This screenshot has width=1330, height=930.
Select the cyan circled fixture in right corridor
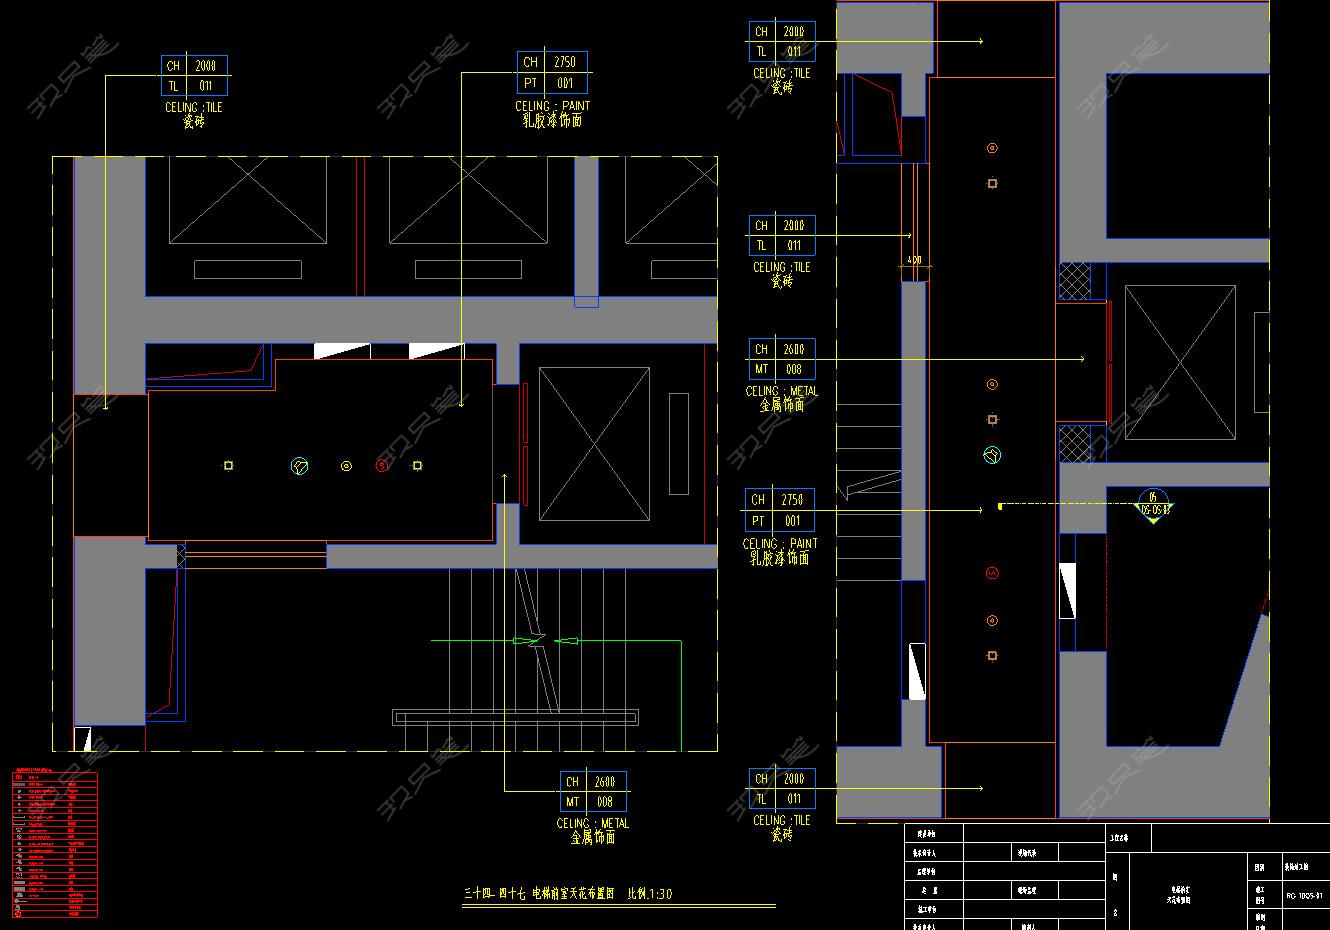[x=992, y=455]
